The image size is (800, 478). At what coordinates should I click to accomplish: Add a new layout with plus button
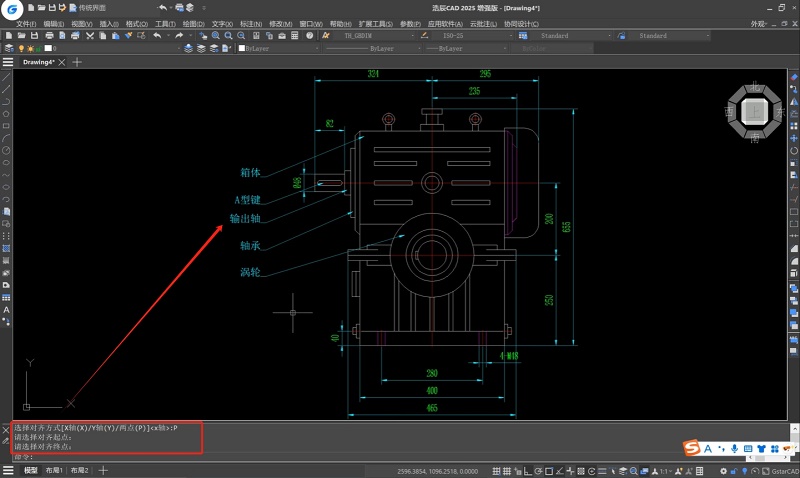click(103, 470)
